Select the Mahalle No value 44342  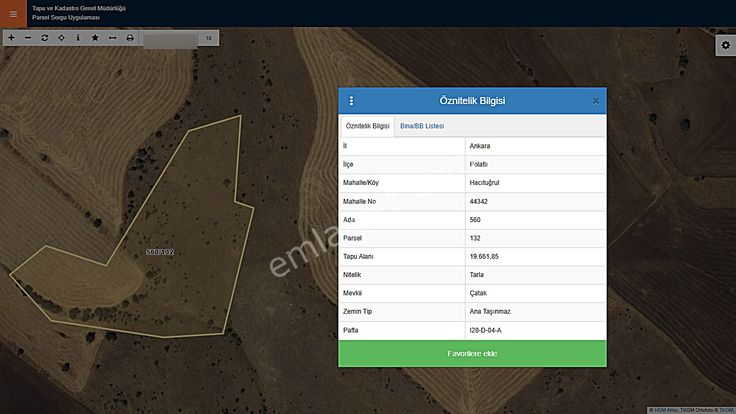coord(478,201)
